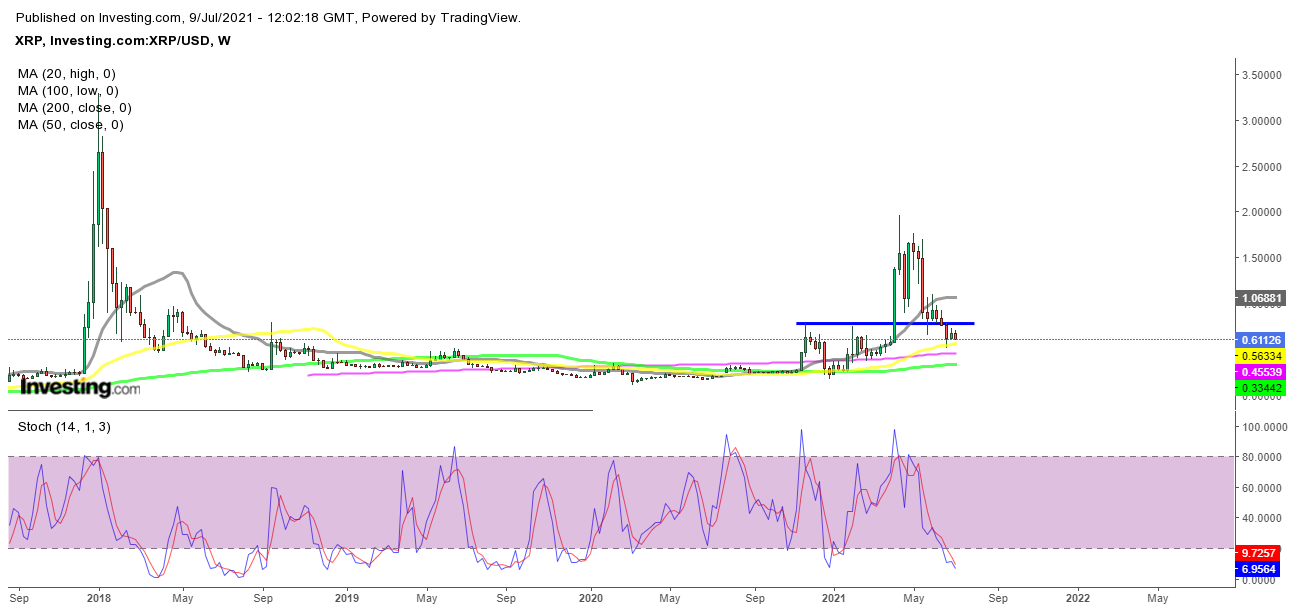
Task: Click the gray 1.06881 price tag
Action: [x=1263, y=298]
